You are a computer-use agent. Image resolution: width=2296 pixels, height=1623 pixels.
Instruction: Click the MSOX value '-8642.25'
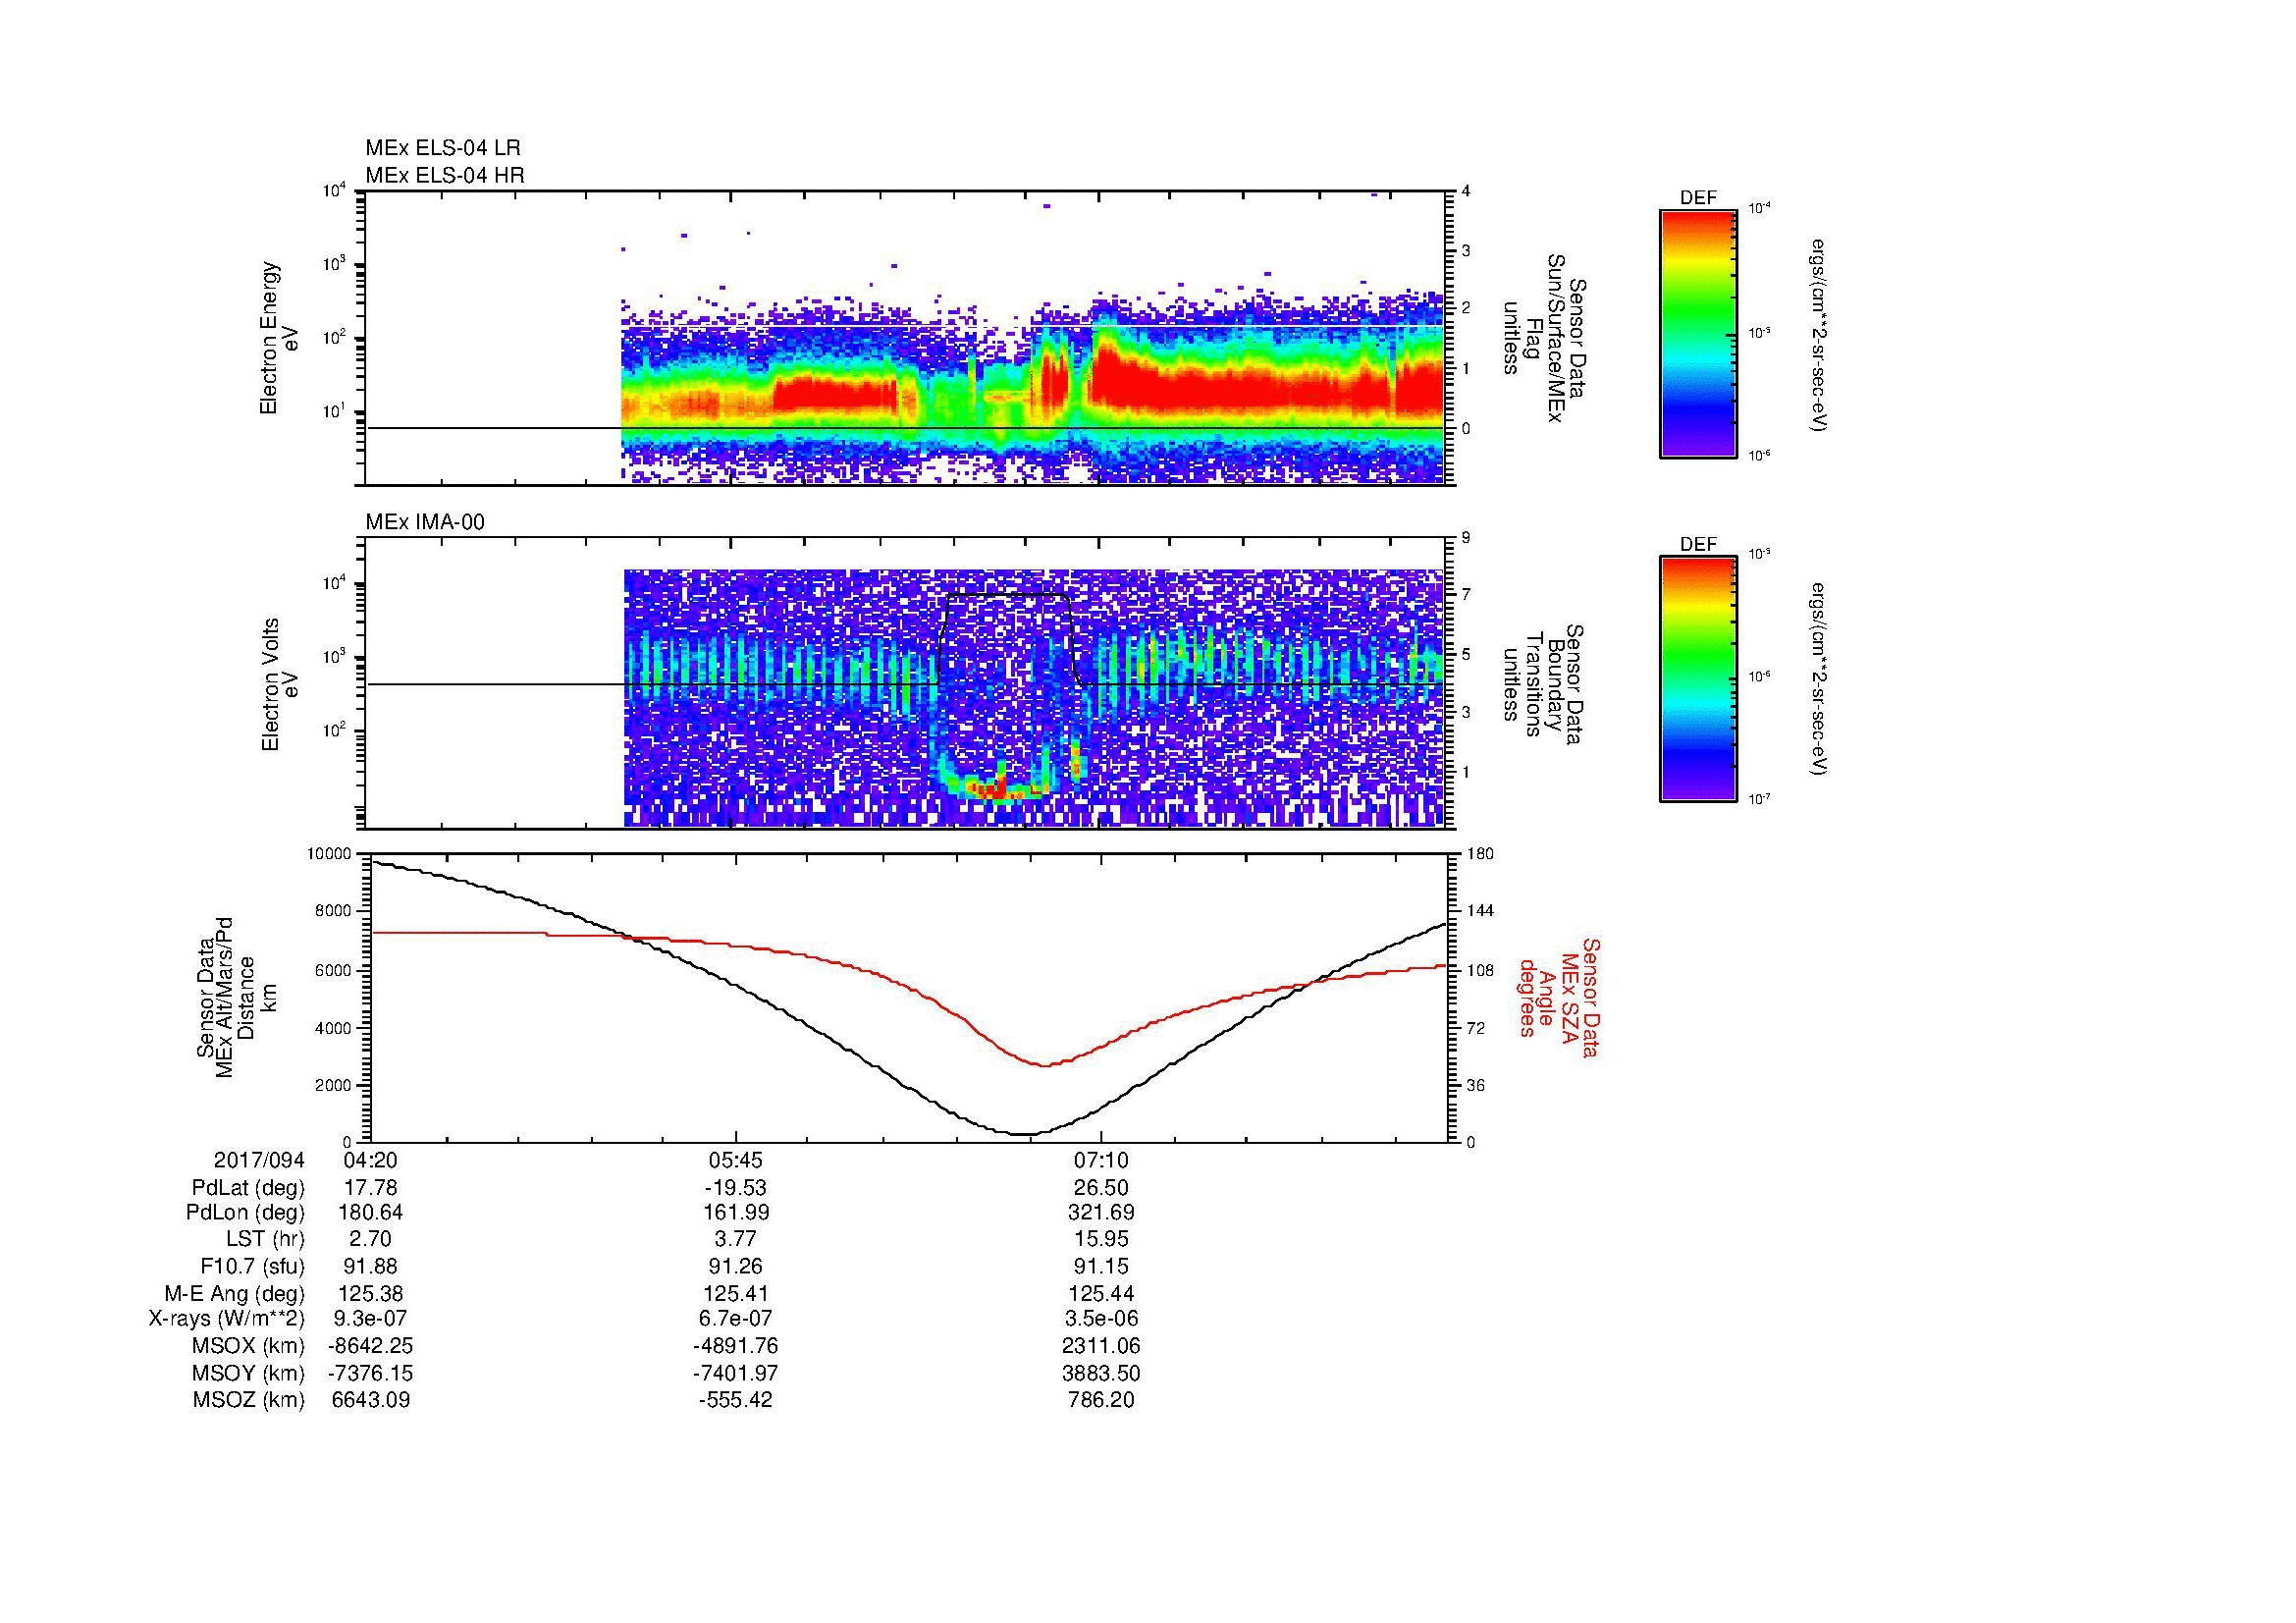tap(370, 1346)
